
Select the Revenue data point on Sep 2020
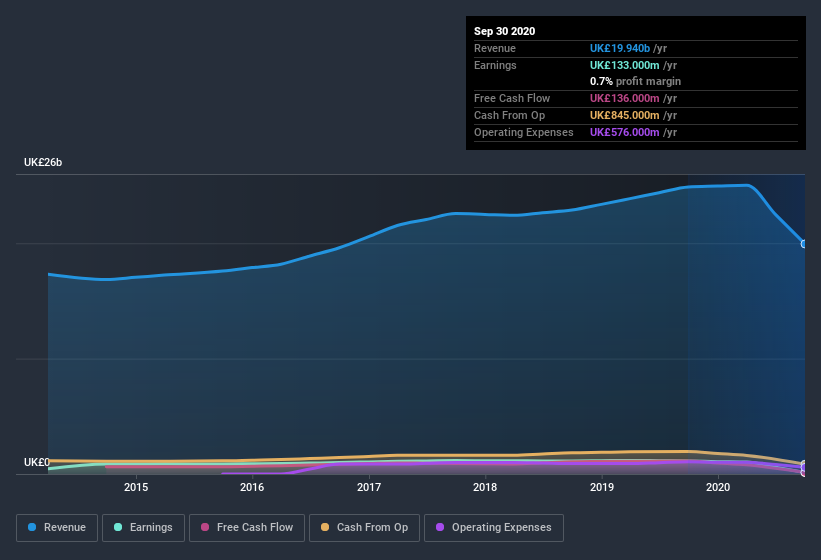click(804, 244)
